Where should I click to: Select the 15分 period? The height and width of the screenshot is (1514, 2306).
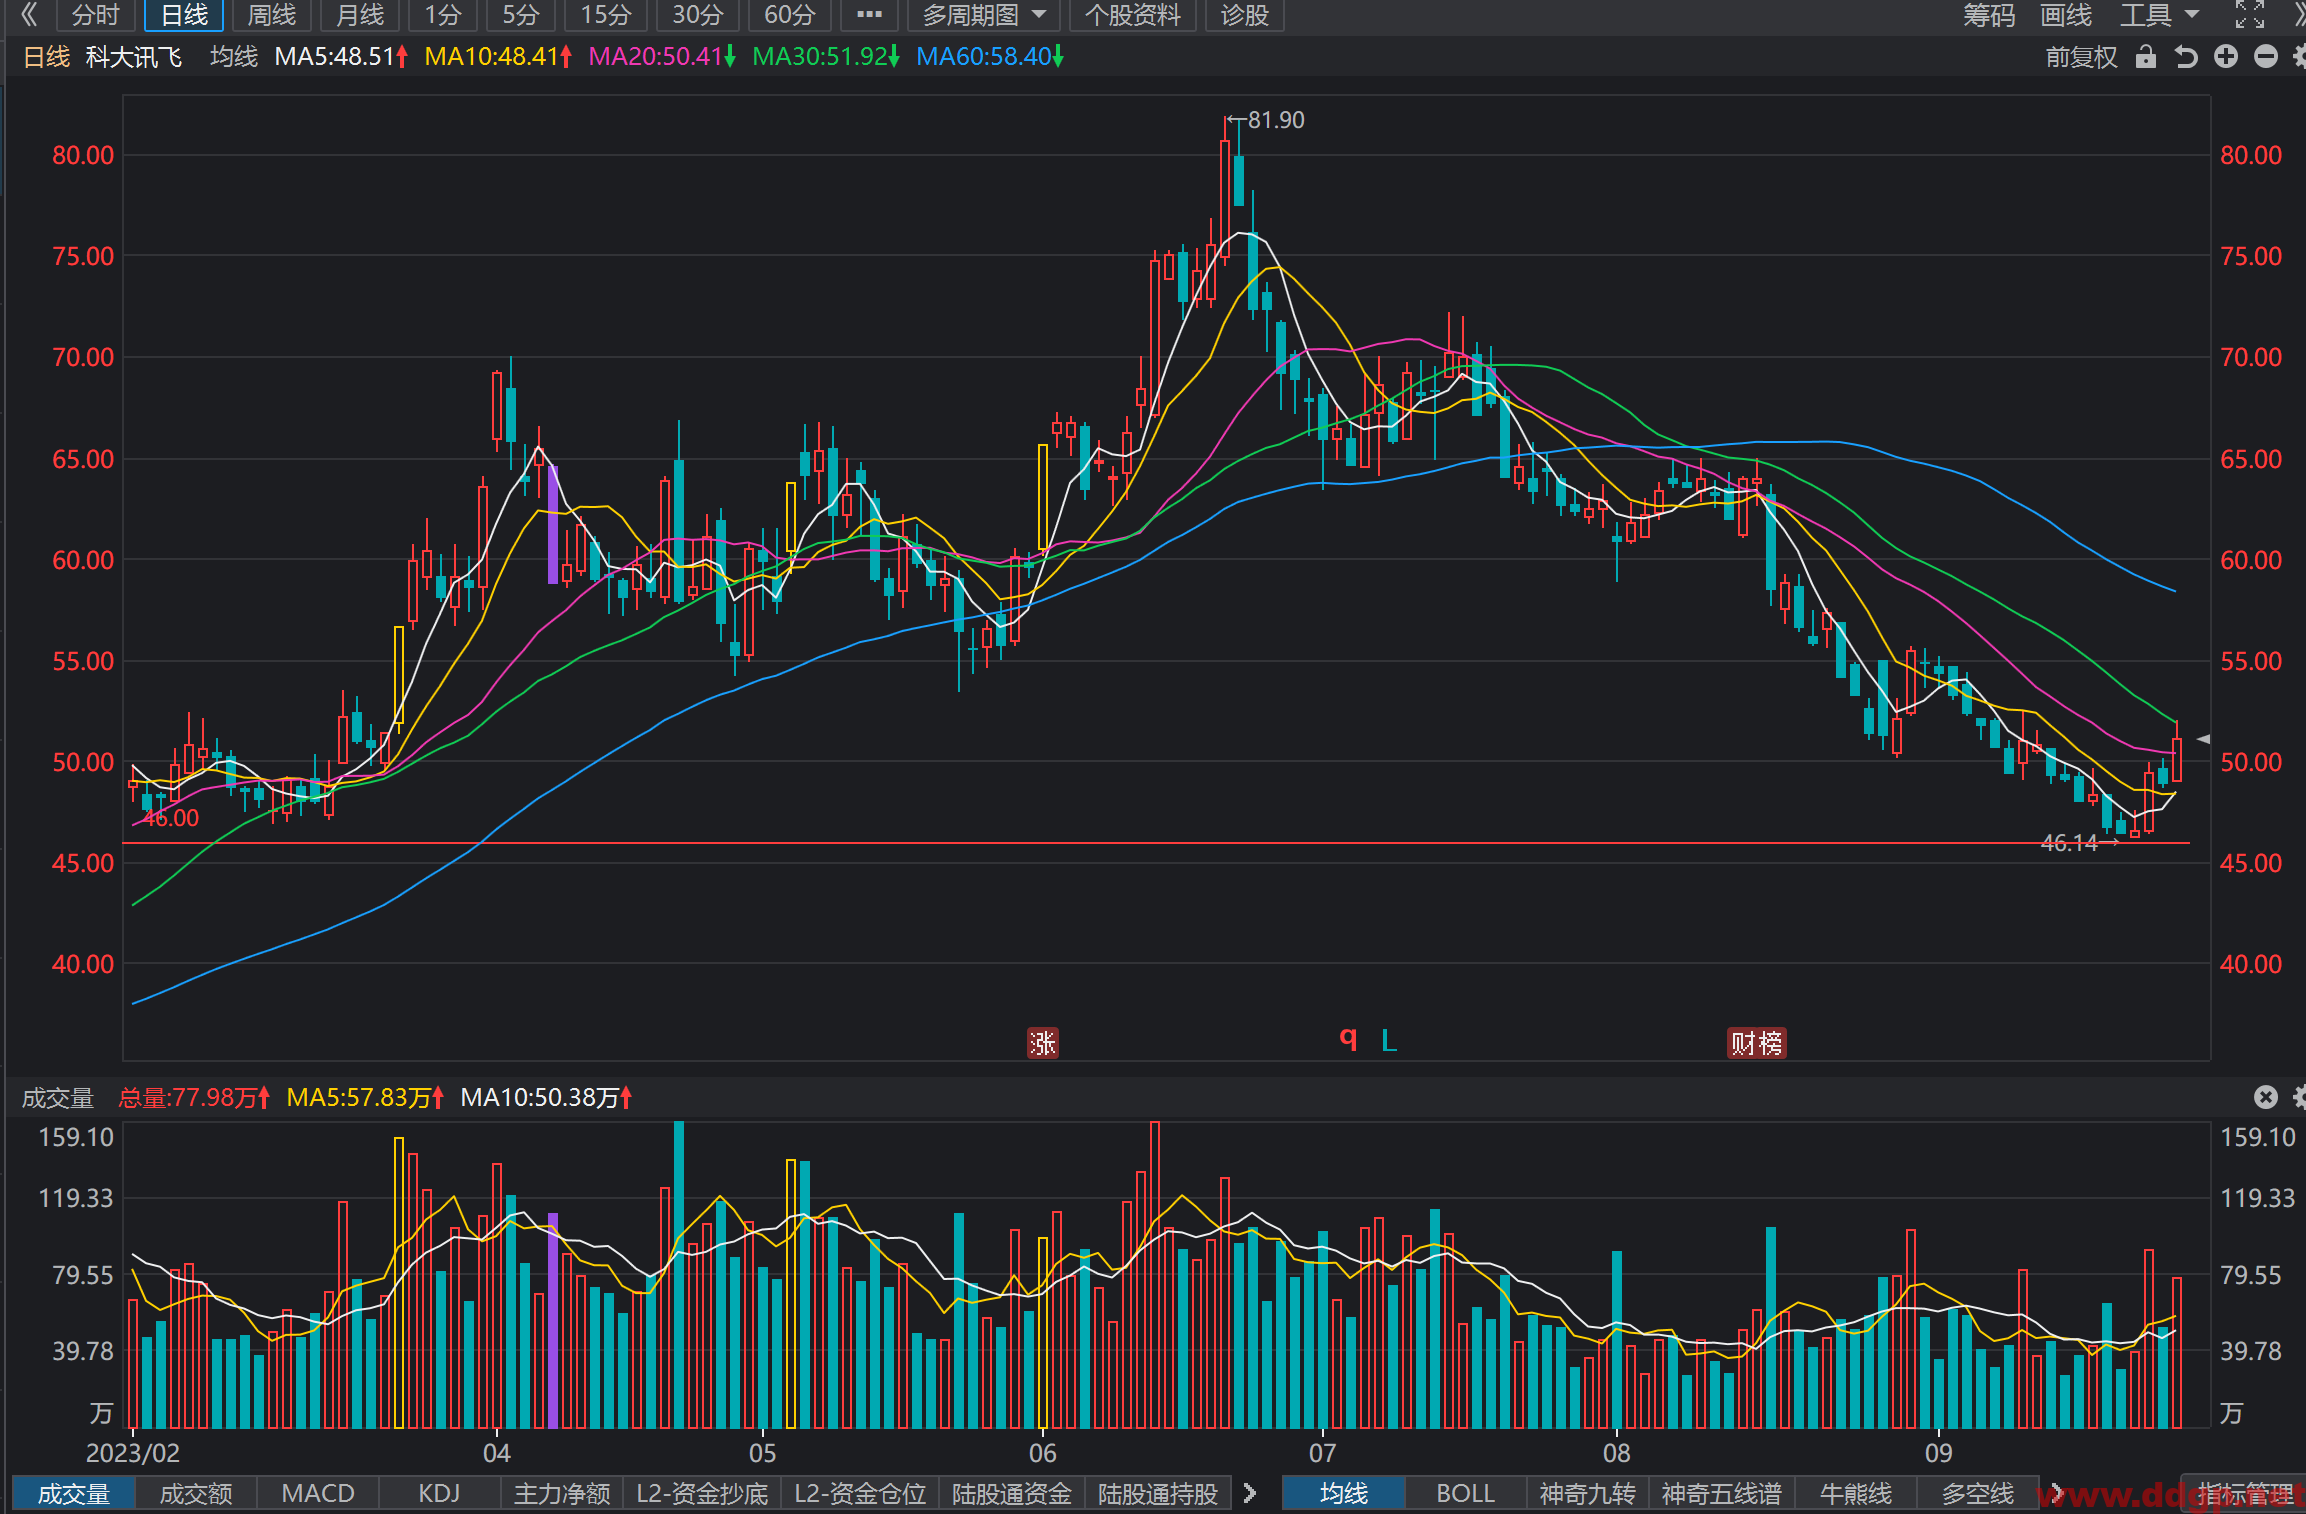pyautogui.click(x=607, y=15)
